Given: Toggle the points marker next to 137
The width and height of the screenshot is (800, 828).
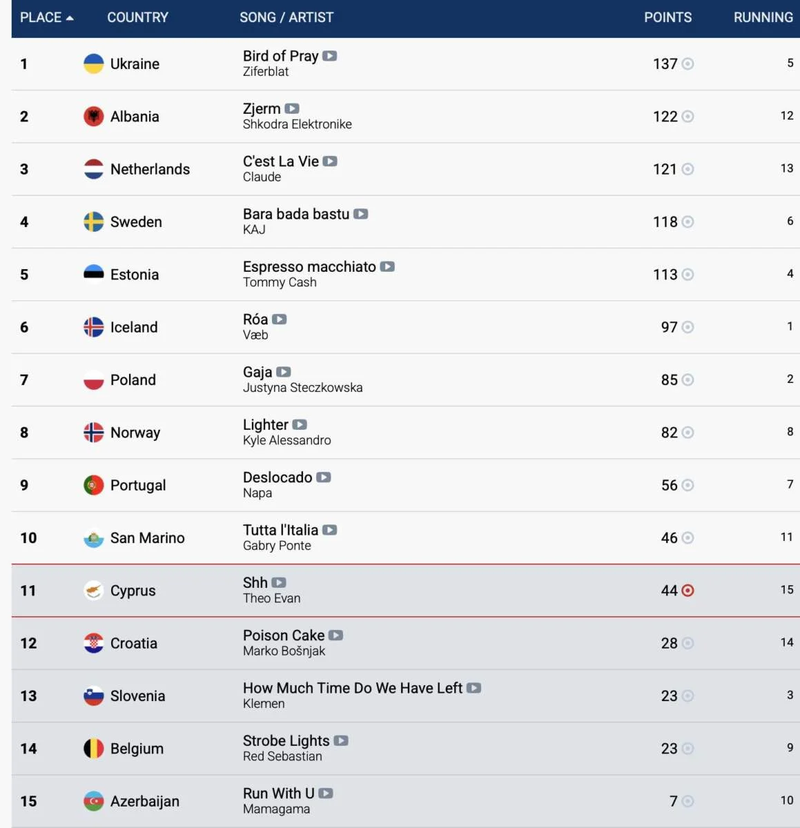Looking at the screenshot, I should [688, 64].
